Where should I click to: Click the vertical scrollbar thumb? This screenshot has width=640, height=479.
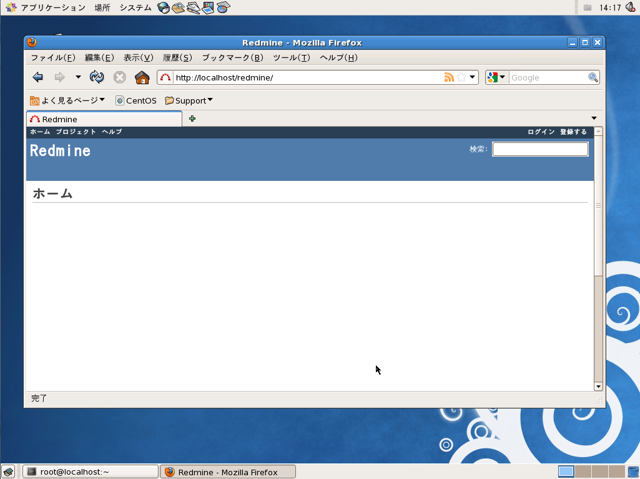click(x=598, y=206)
